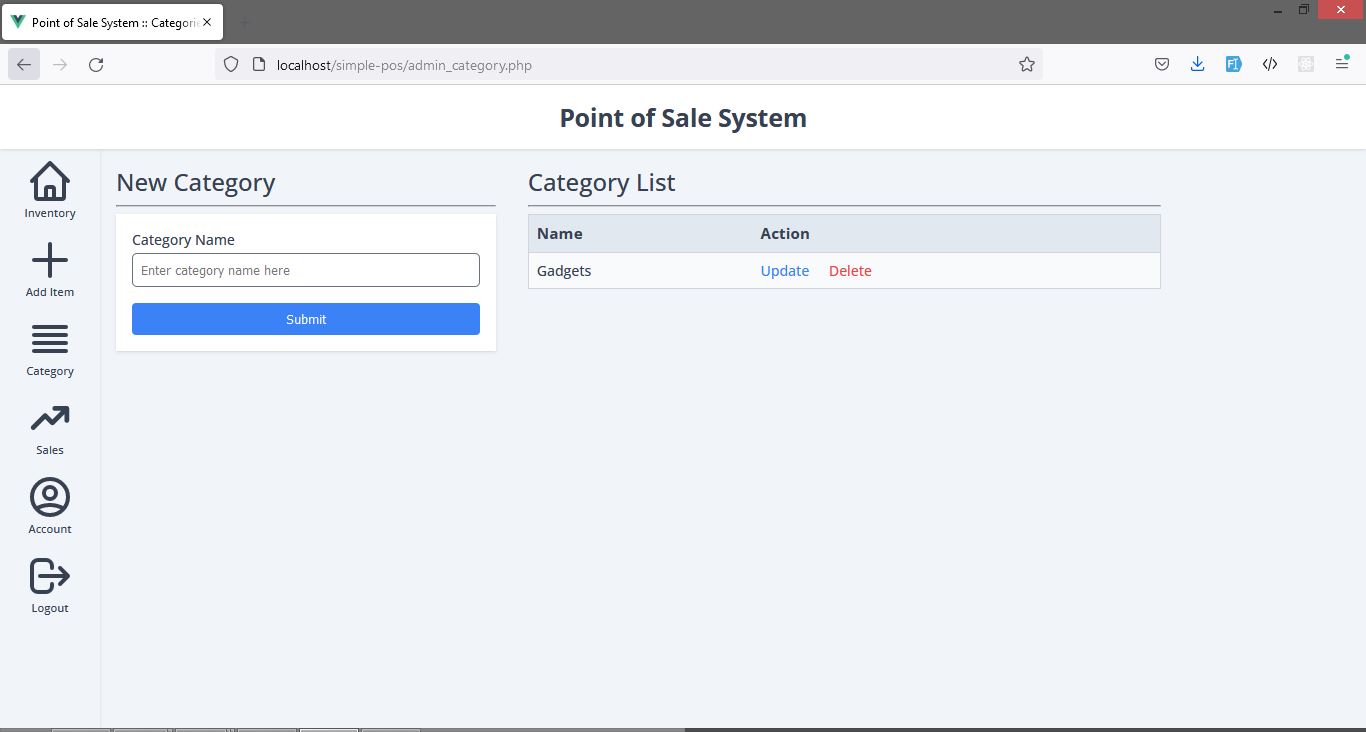Click the Category Name label
Image resolution: width=1366 pixels, height=732 pixels.
pos(183,240)
